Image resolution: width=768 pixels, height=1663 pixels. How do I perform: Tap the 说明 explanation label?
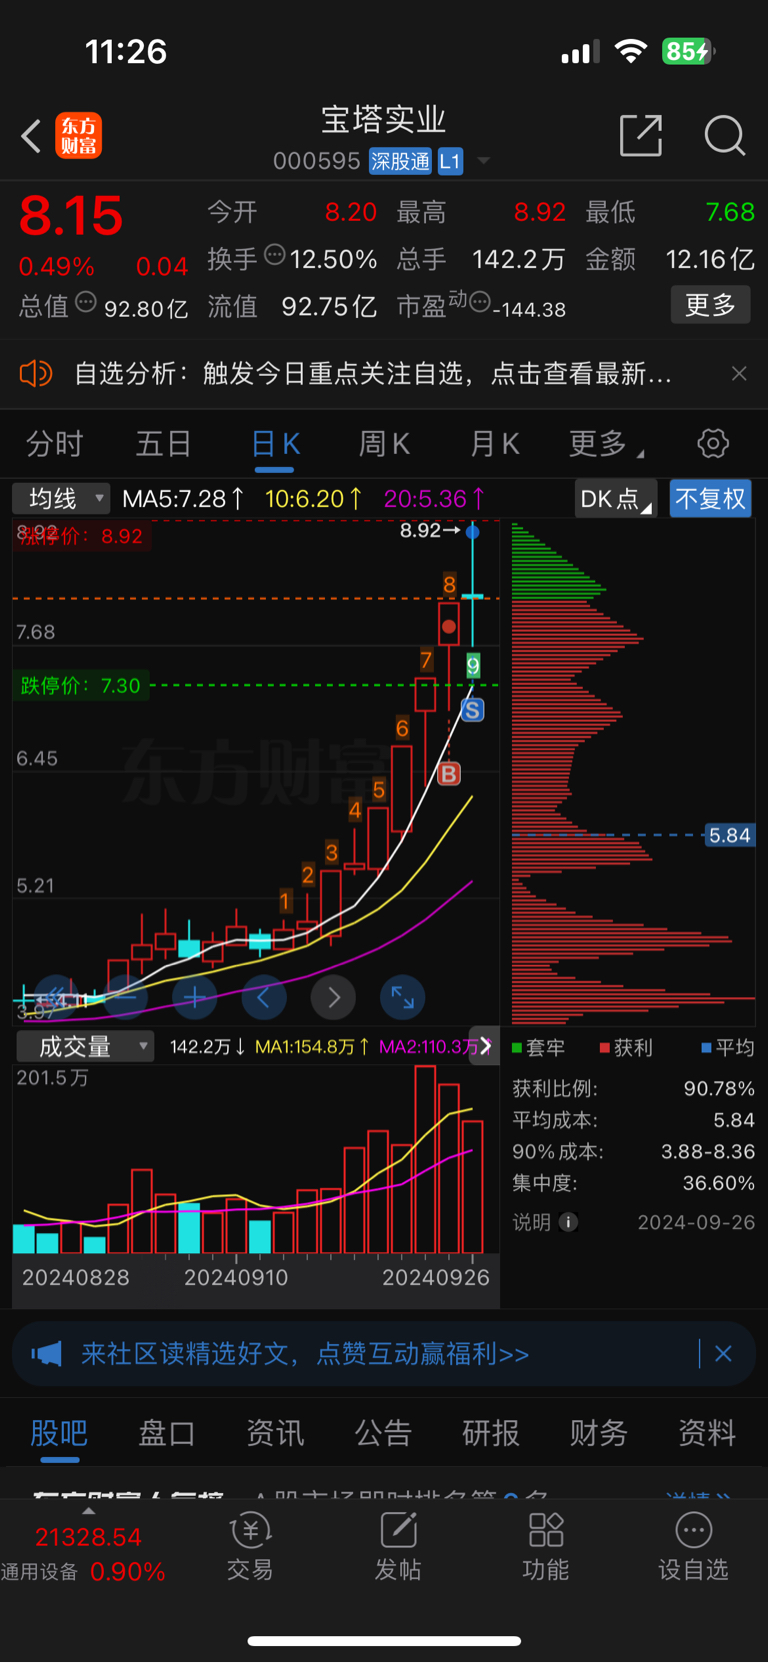(532, 1222)
